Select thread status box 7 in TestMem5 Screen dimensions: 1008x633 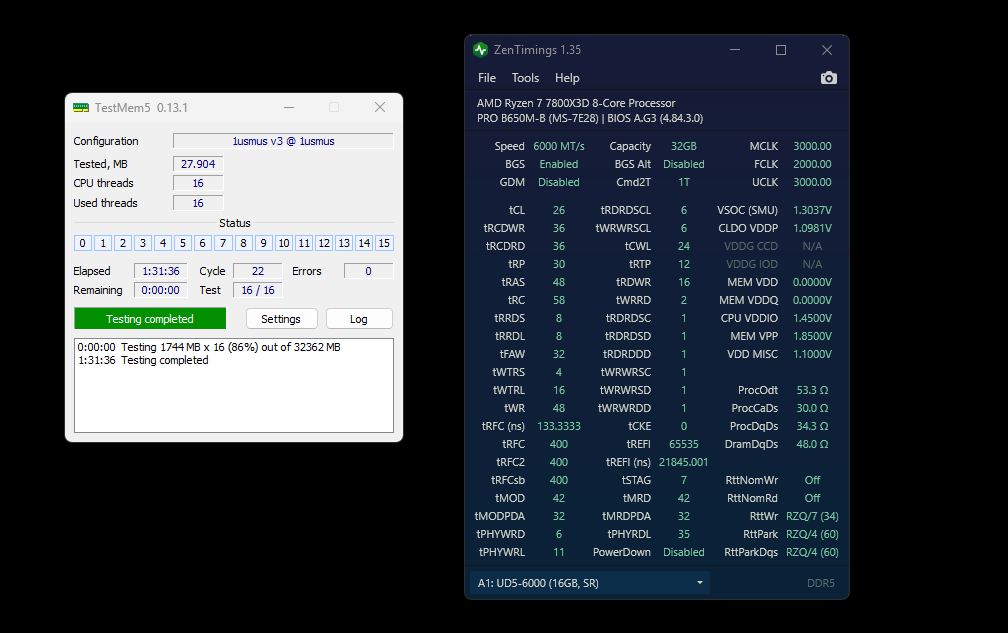(223, 243)
